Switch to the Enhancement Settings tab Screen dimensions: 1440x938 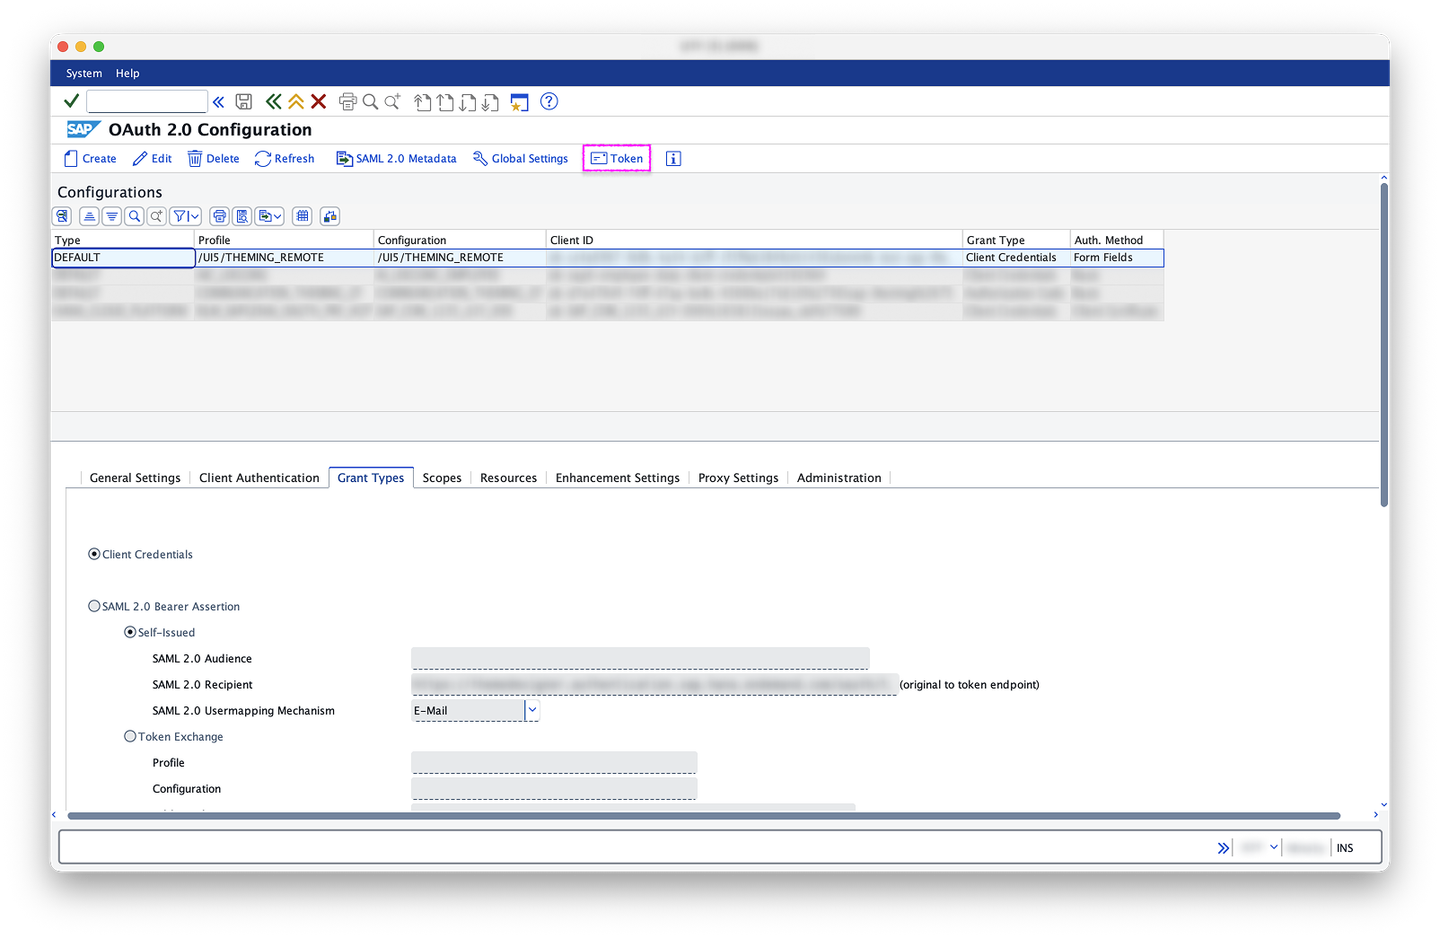click(617, 478)
